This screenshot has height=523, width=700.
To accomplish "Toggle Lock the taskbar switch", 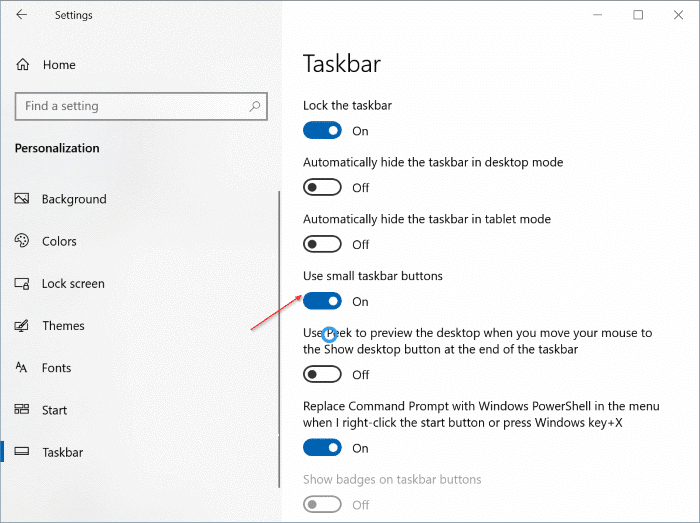I will (322, 131).
